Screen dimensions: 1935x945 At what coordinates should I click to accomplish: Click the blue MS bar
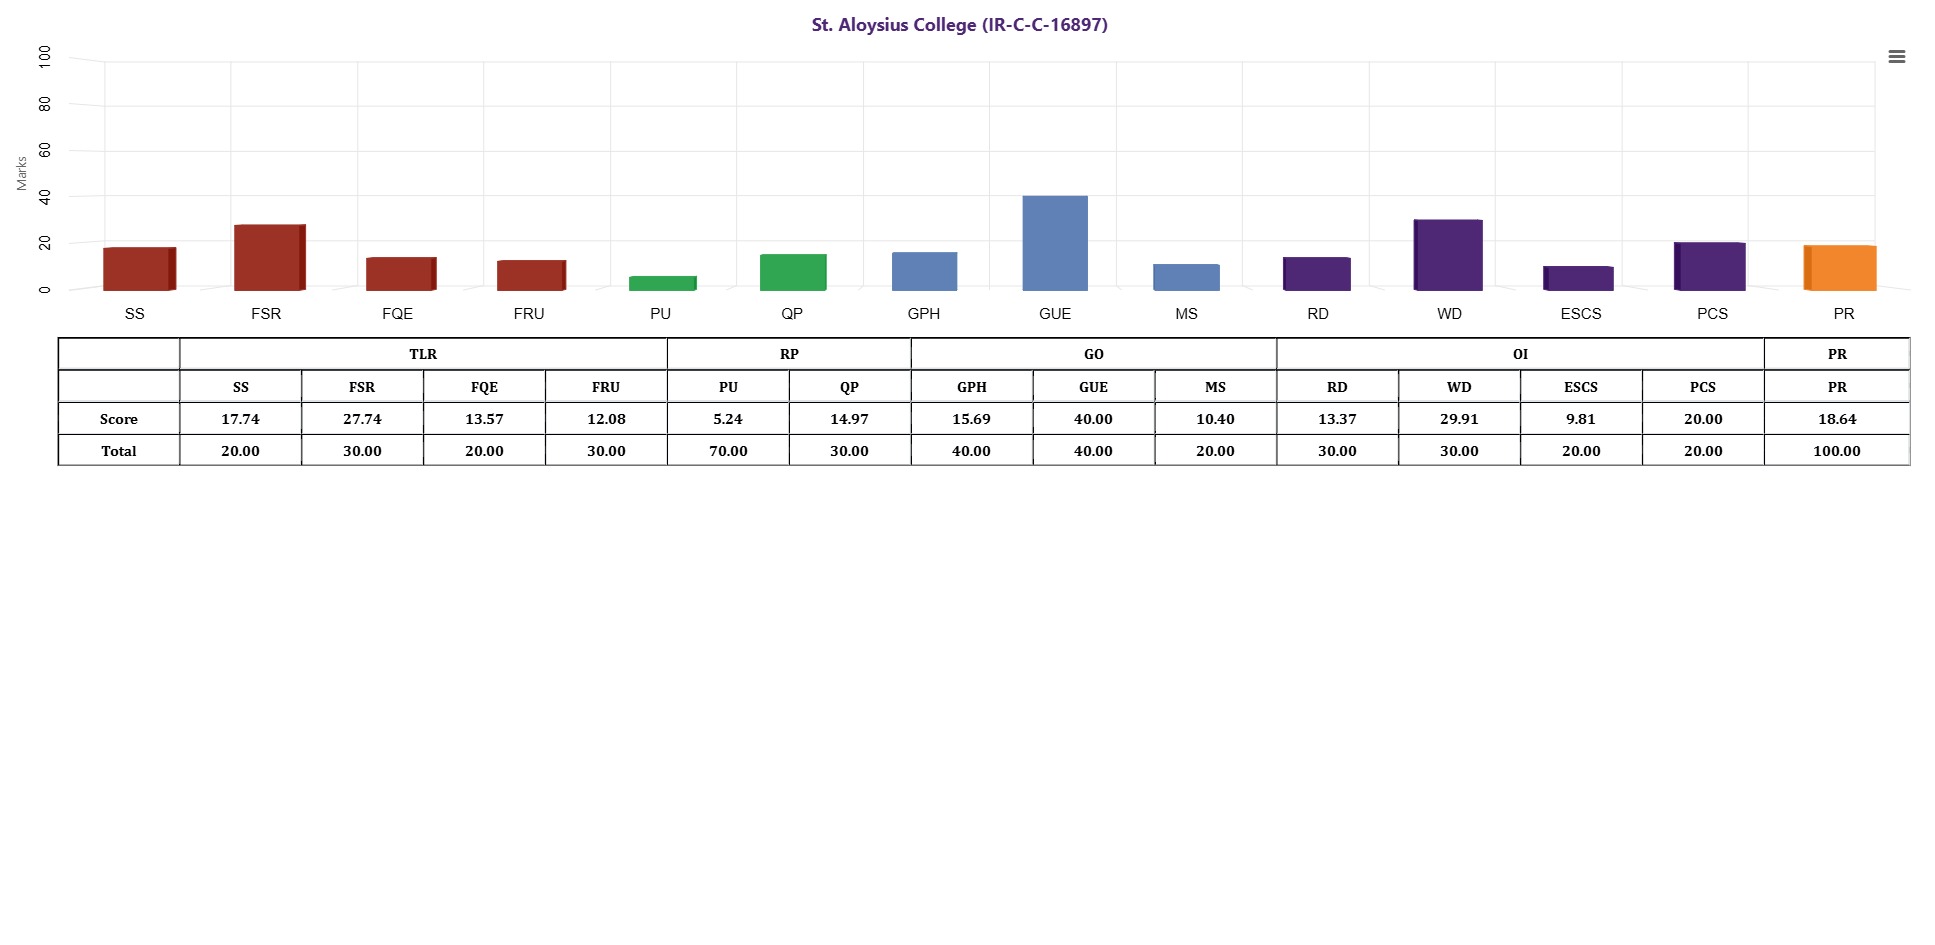pos(1186,277)
